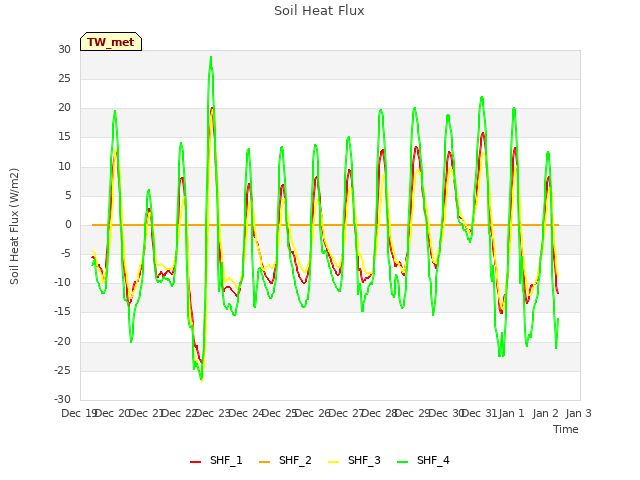Click the Jan 1 x-axis tick label
The height and width of the screenshot is (480, 640).
(x=511, y=413)
